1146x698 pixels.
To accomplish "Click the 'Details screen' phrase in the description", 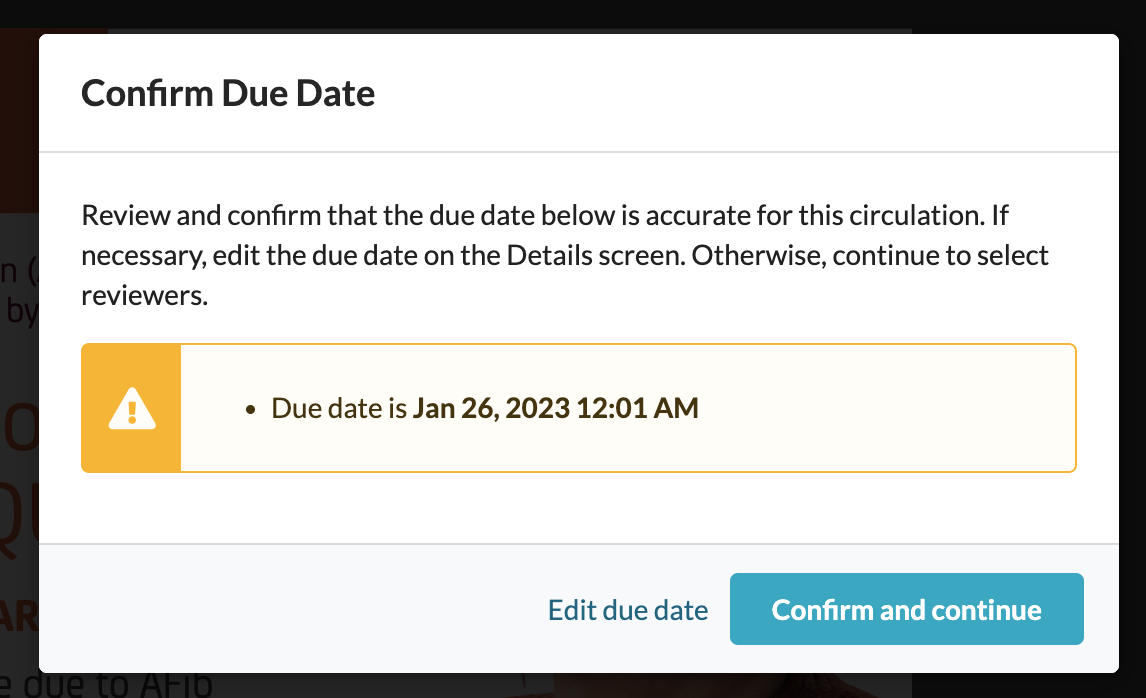I will coord(595,255).
